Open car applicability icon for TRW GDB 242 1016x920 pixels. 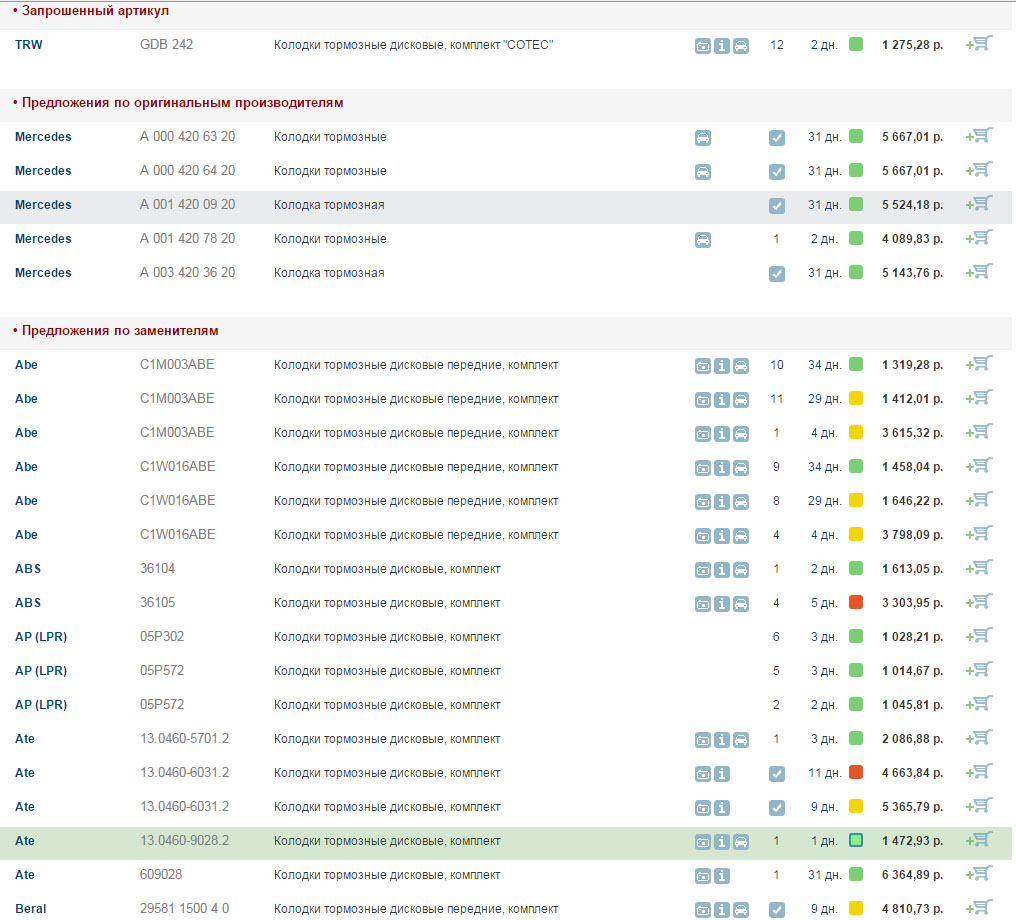(741, 46)
